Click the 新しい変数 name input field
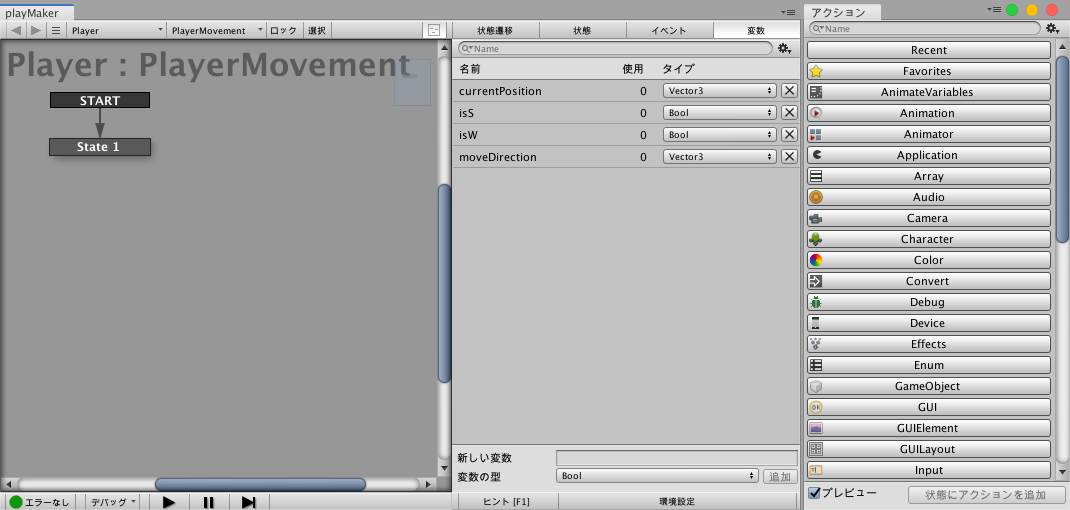Screen dimensions: 1070x510 [x=677, y=457]
